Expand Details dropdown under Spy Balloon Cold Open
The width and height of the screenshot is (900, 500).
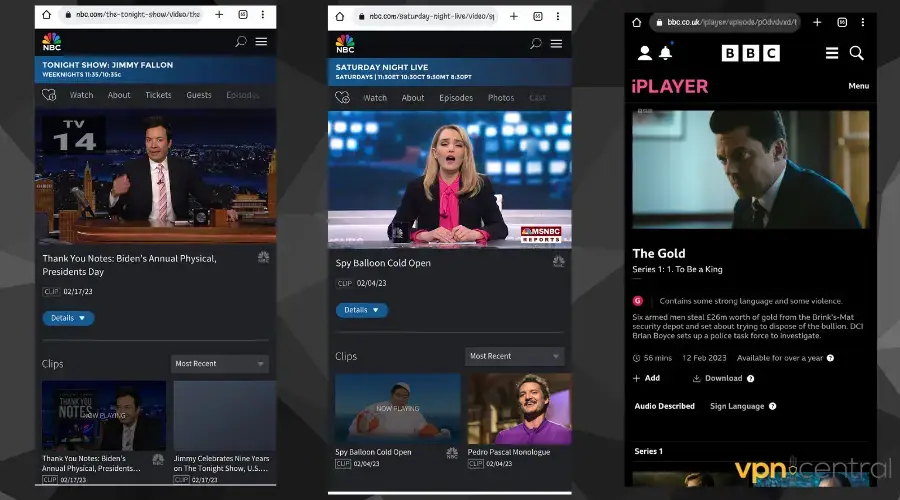(x=362, y=310)
